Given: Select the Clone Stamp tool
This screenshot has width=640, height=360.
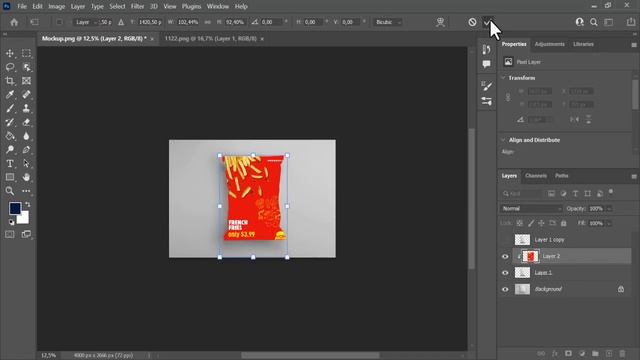Looking at the screenshot, I should pos(26,108).
